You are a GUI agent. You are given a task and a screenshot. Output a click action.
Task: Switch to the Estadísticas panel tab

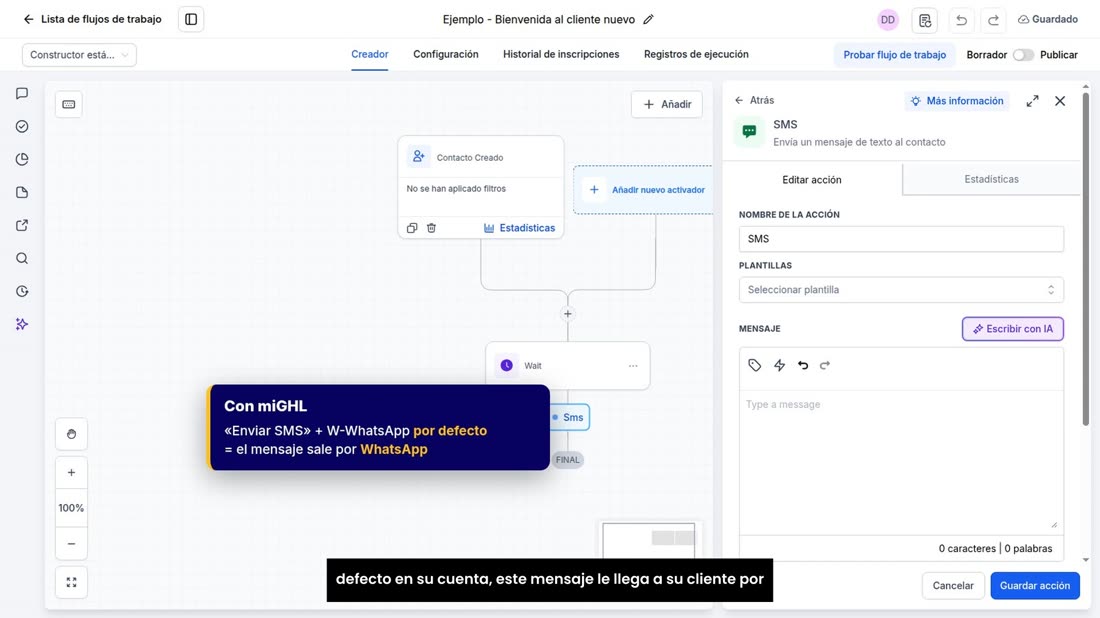tap(991, 179)
